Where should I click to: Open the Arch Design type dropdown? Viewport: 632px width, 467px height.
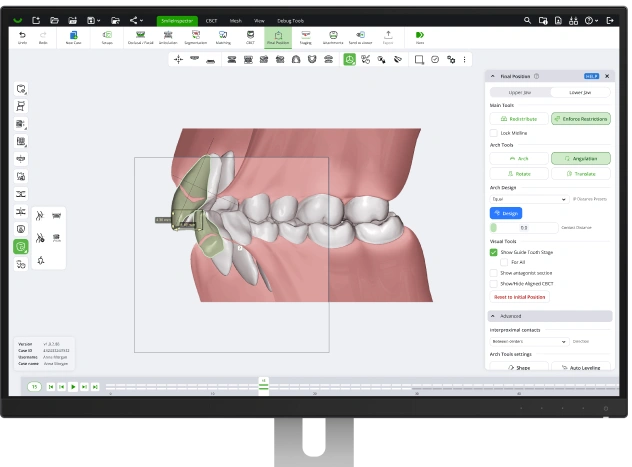529,199
